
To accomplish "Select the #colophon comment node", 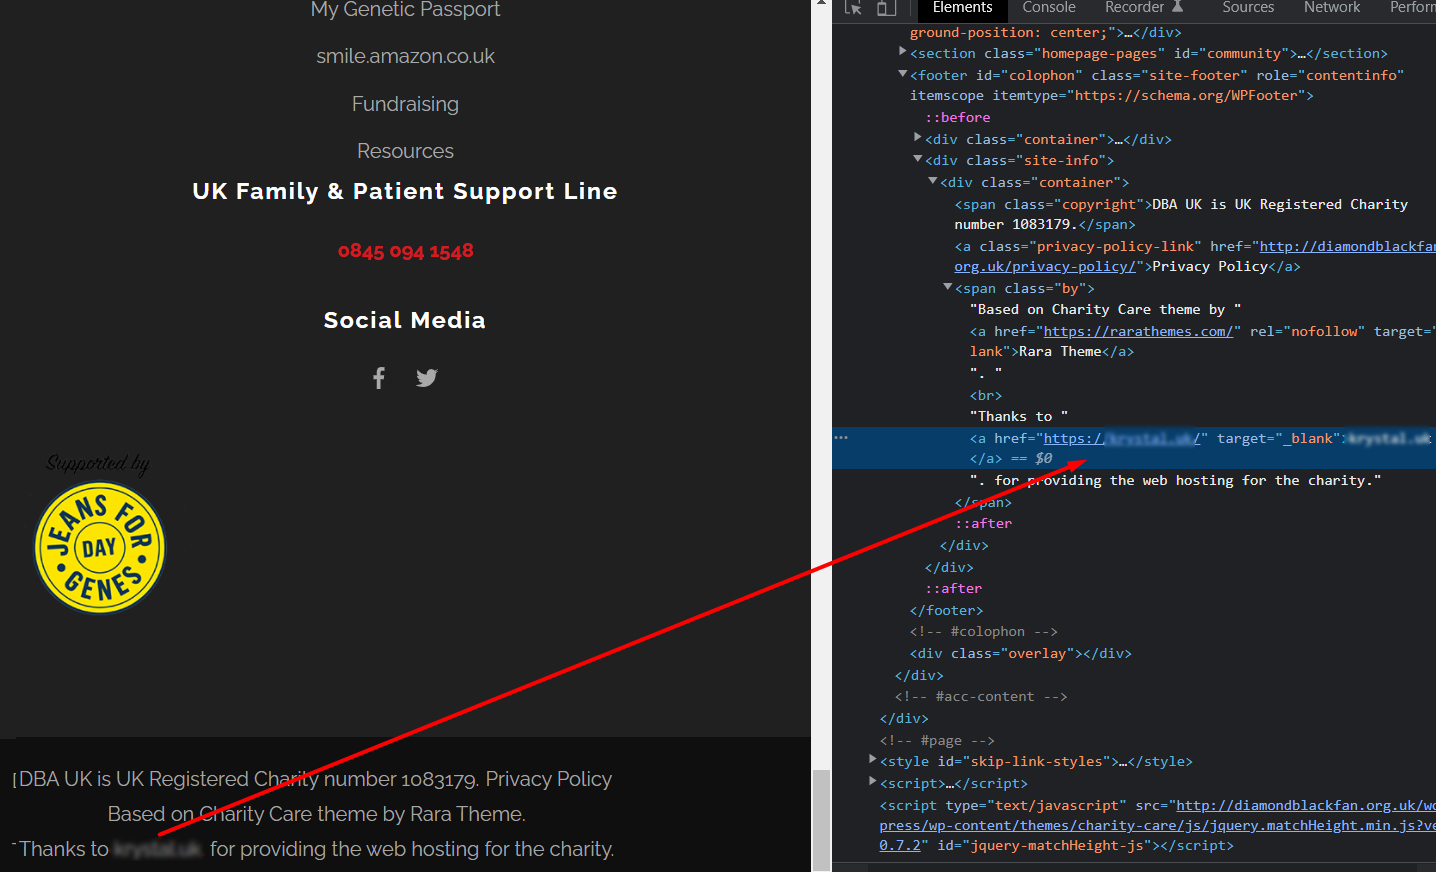I will (x=984, y=631).
